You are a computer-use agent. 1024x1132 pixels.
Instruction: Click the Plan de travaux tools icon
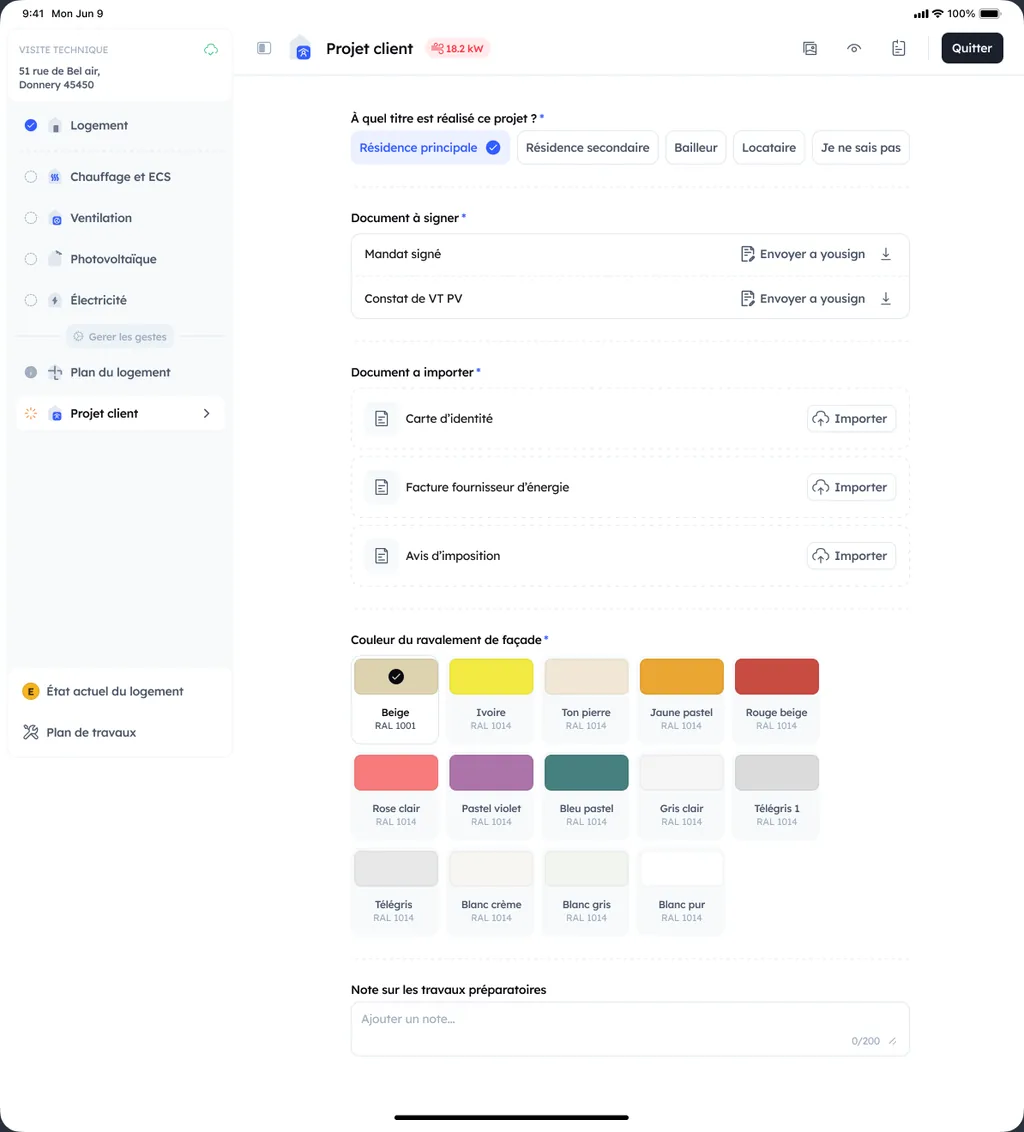click(30, 733)
